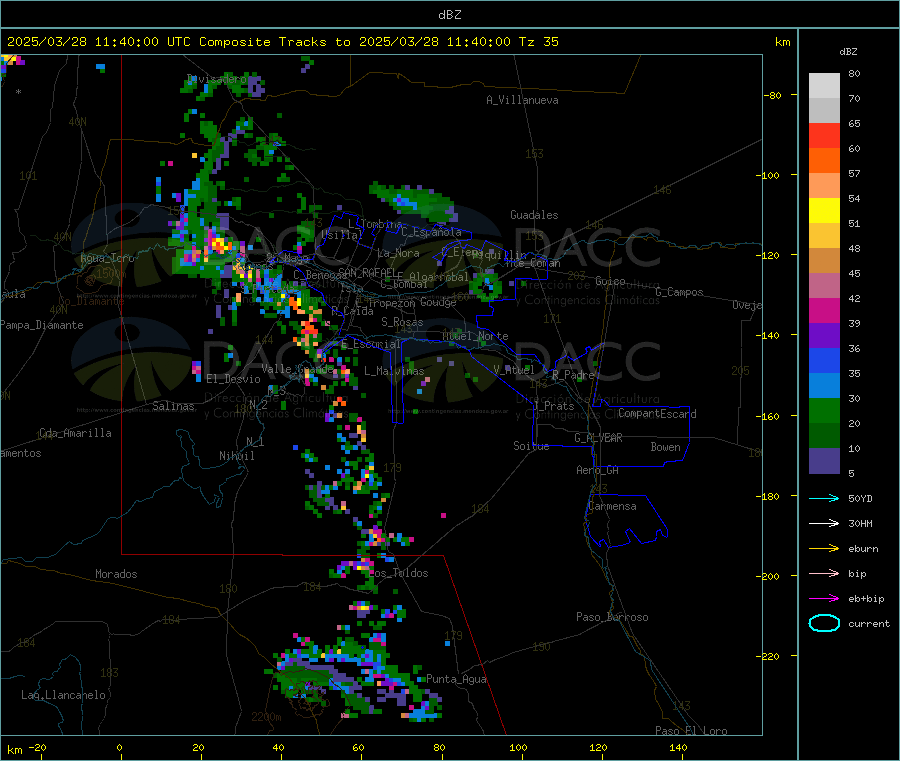Click the 'Nihuil' map label
The height and width of the screenshot is (761, 900).
[236, 456]
